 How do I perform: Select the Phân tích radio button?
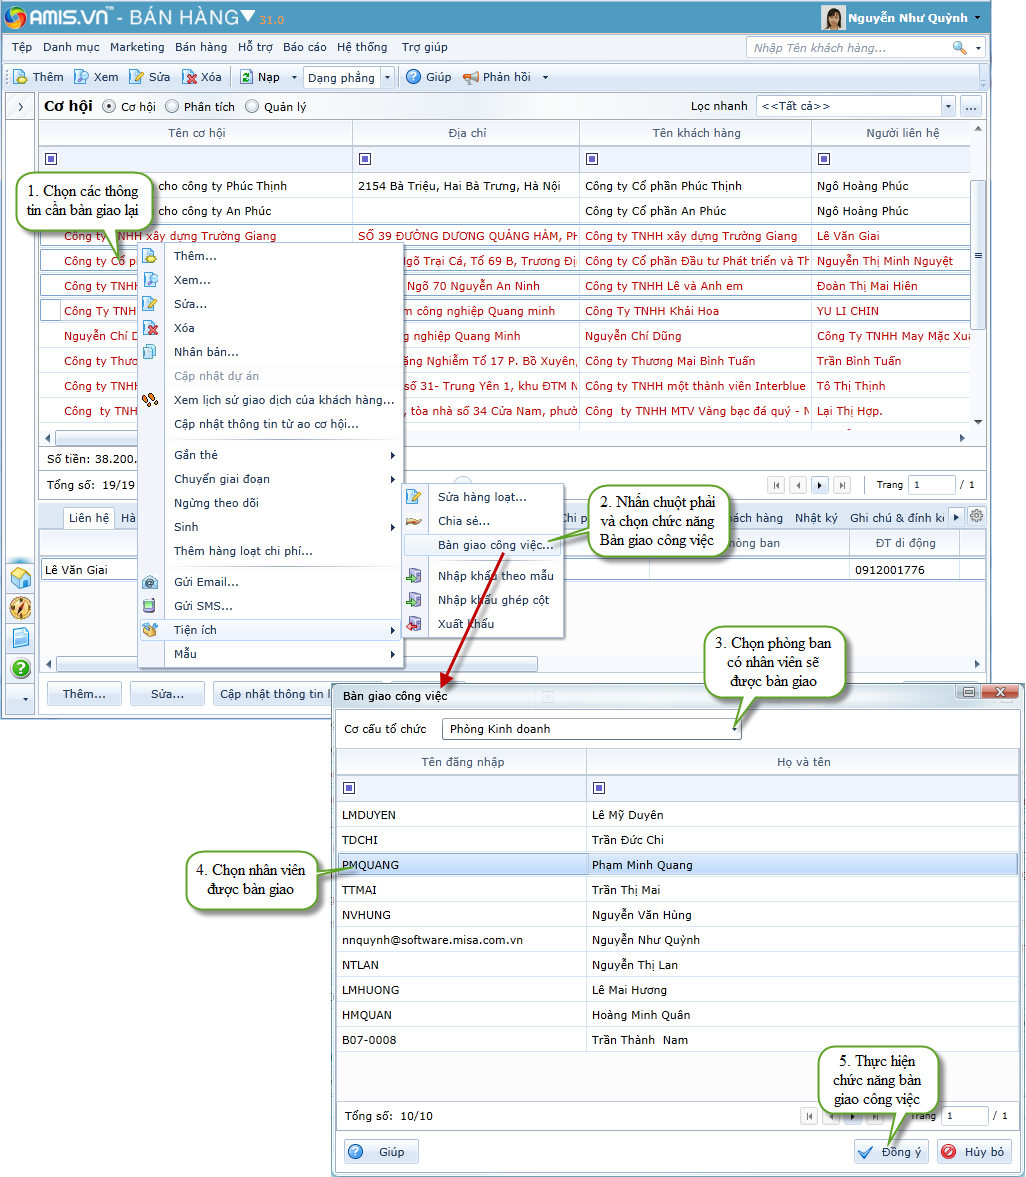click(x=172, y=106)
